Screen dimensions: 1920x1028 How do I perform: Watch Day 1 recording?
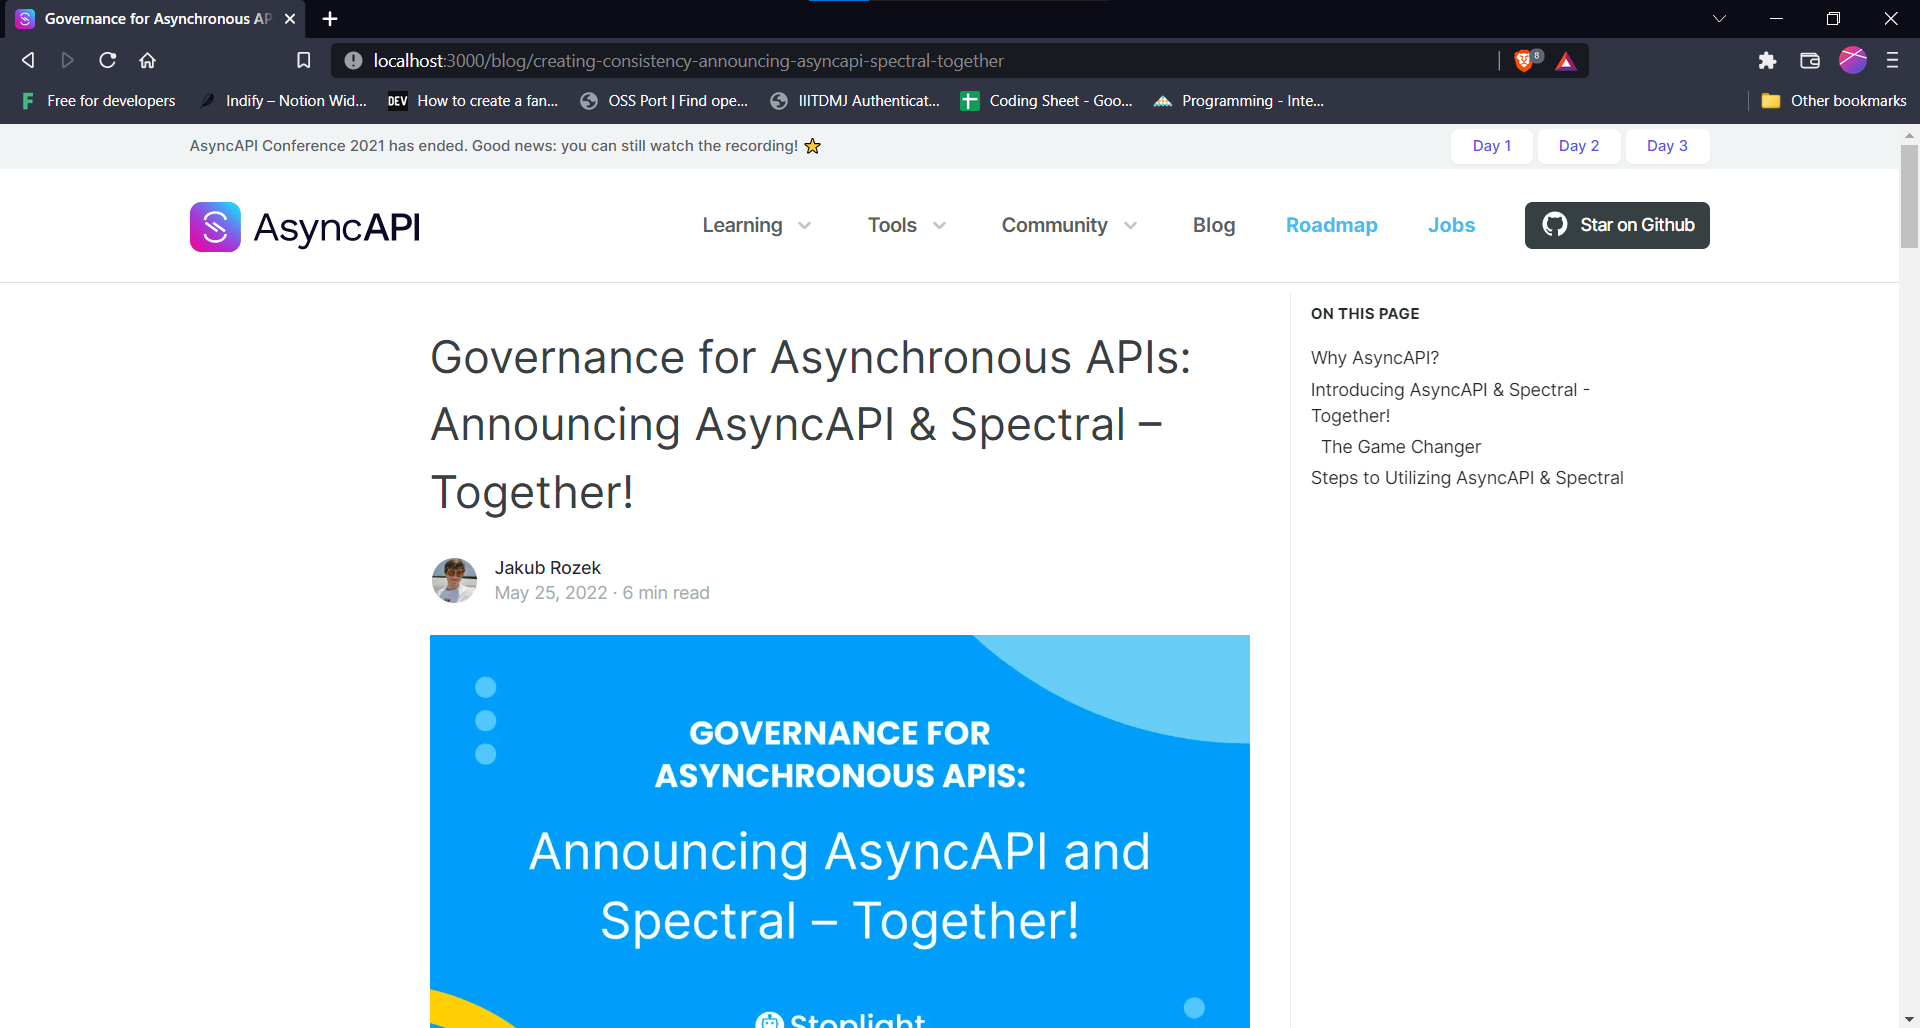tap(1491, 146)
